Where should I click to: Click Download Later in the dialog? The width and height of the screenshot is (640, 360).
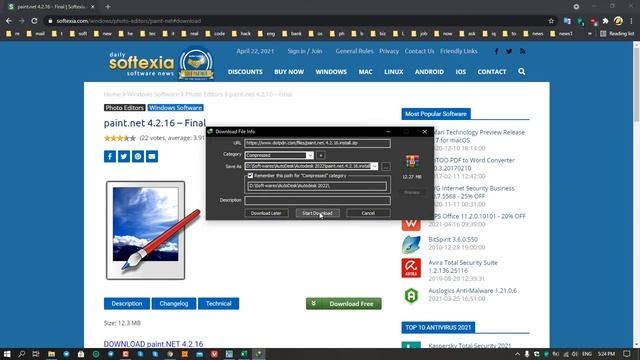pos(266,213)
